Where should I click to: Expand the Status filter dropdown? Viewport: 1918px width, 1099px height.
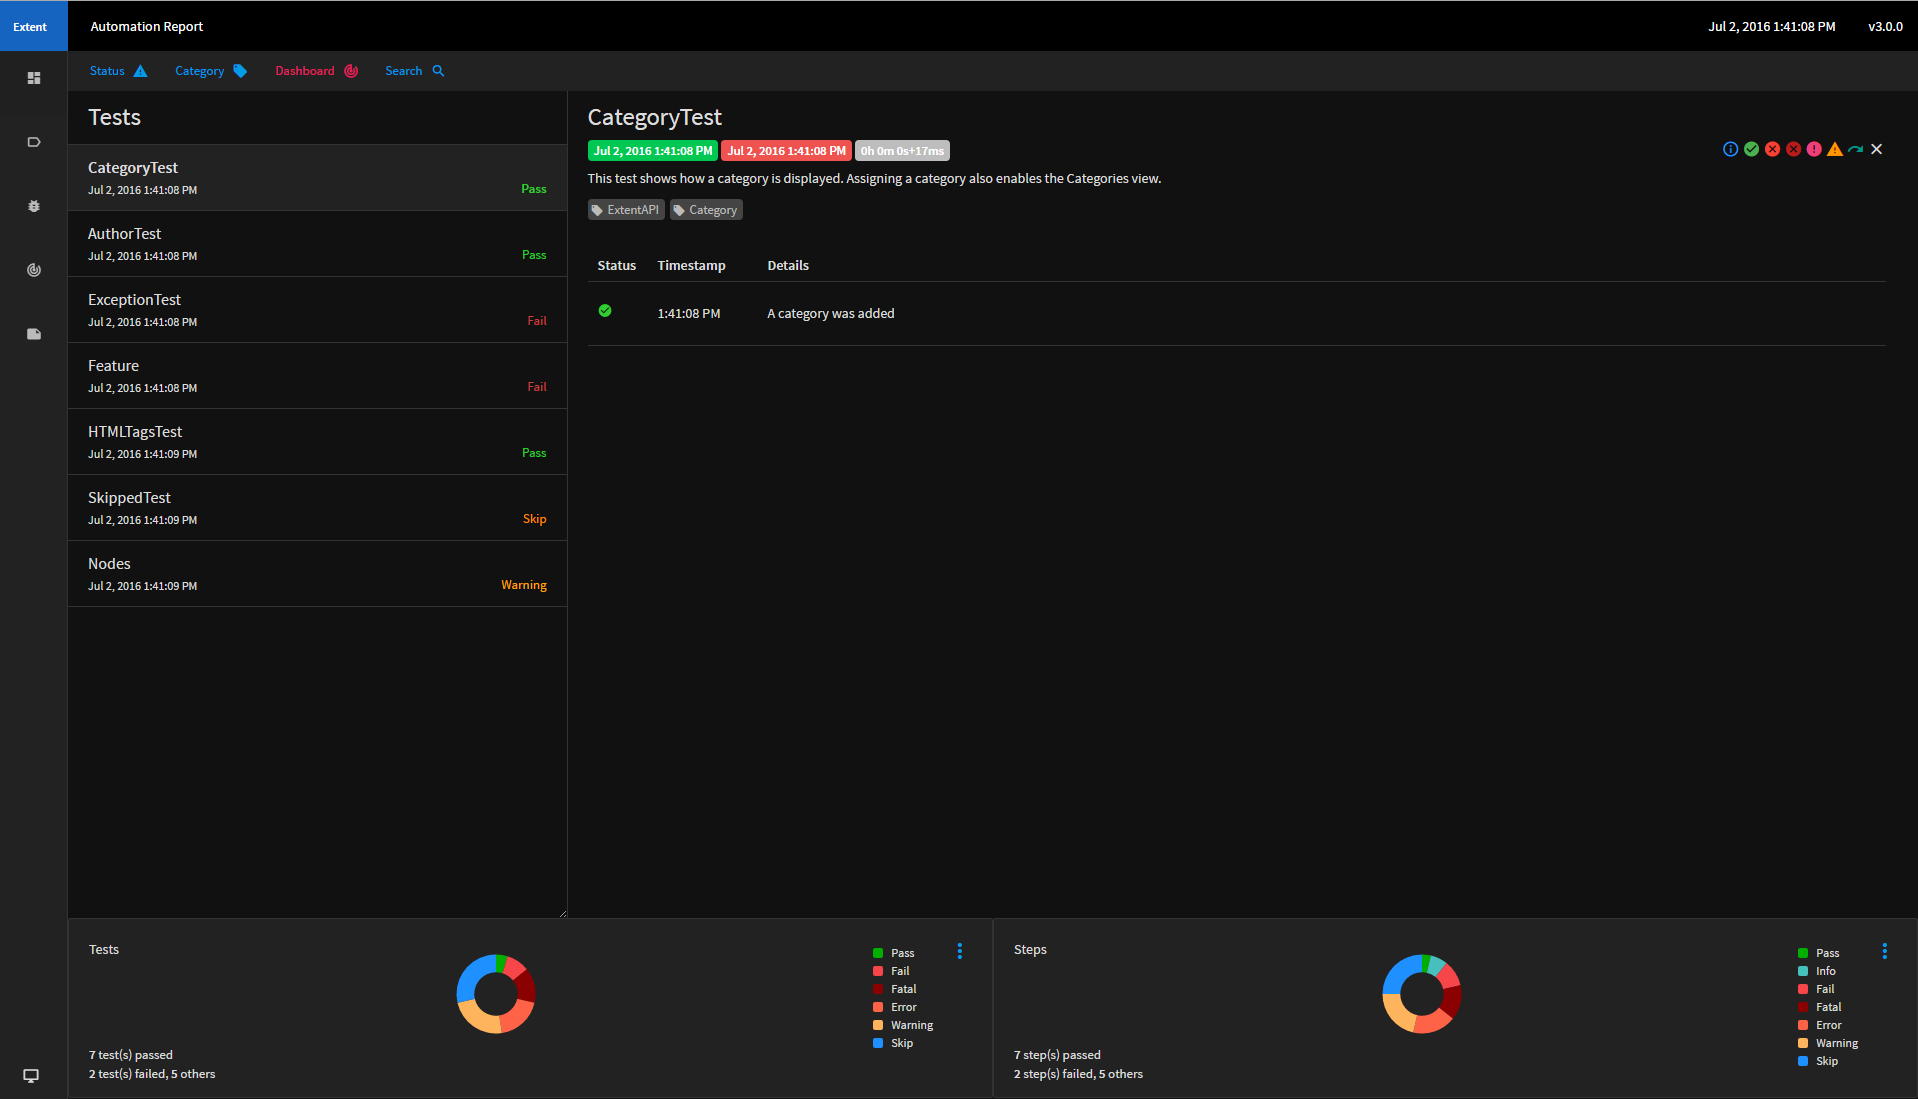[118, 71]
